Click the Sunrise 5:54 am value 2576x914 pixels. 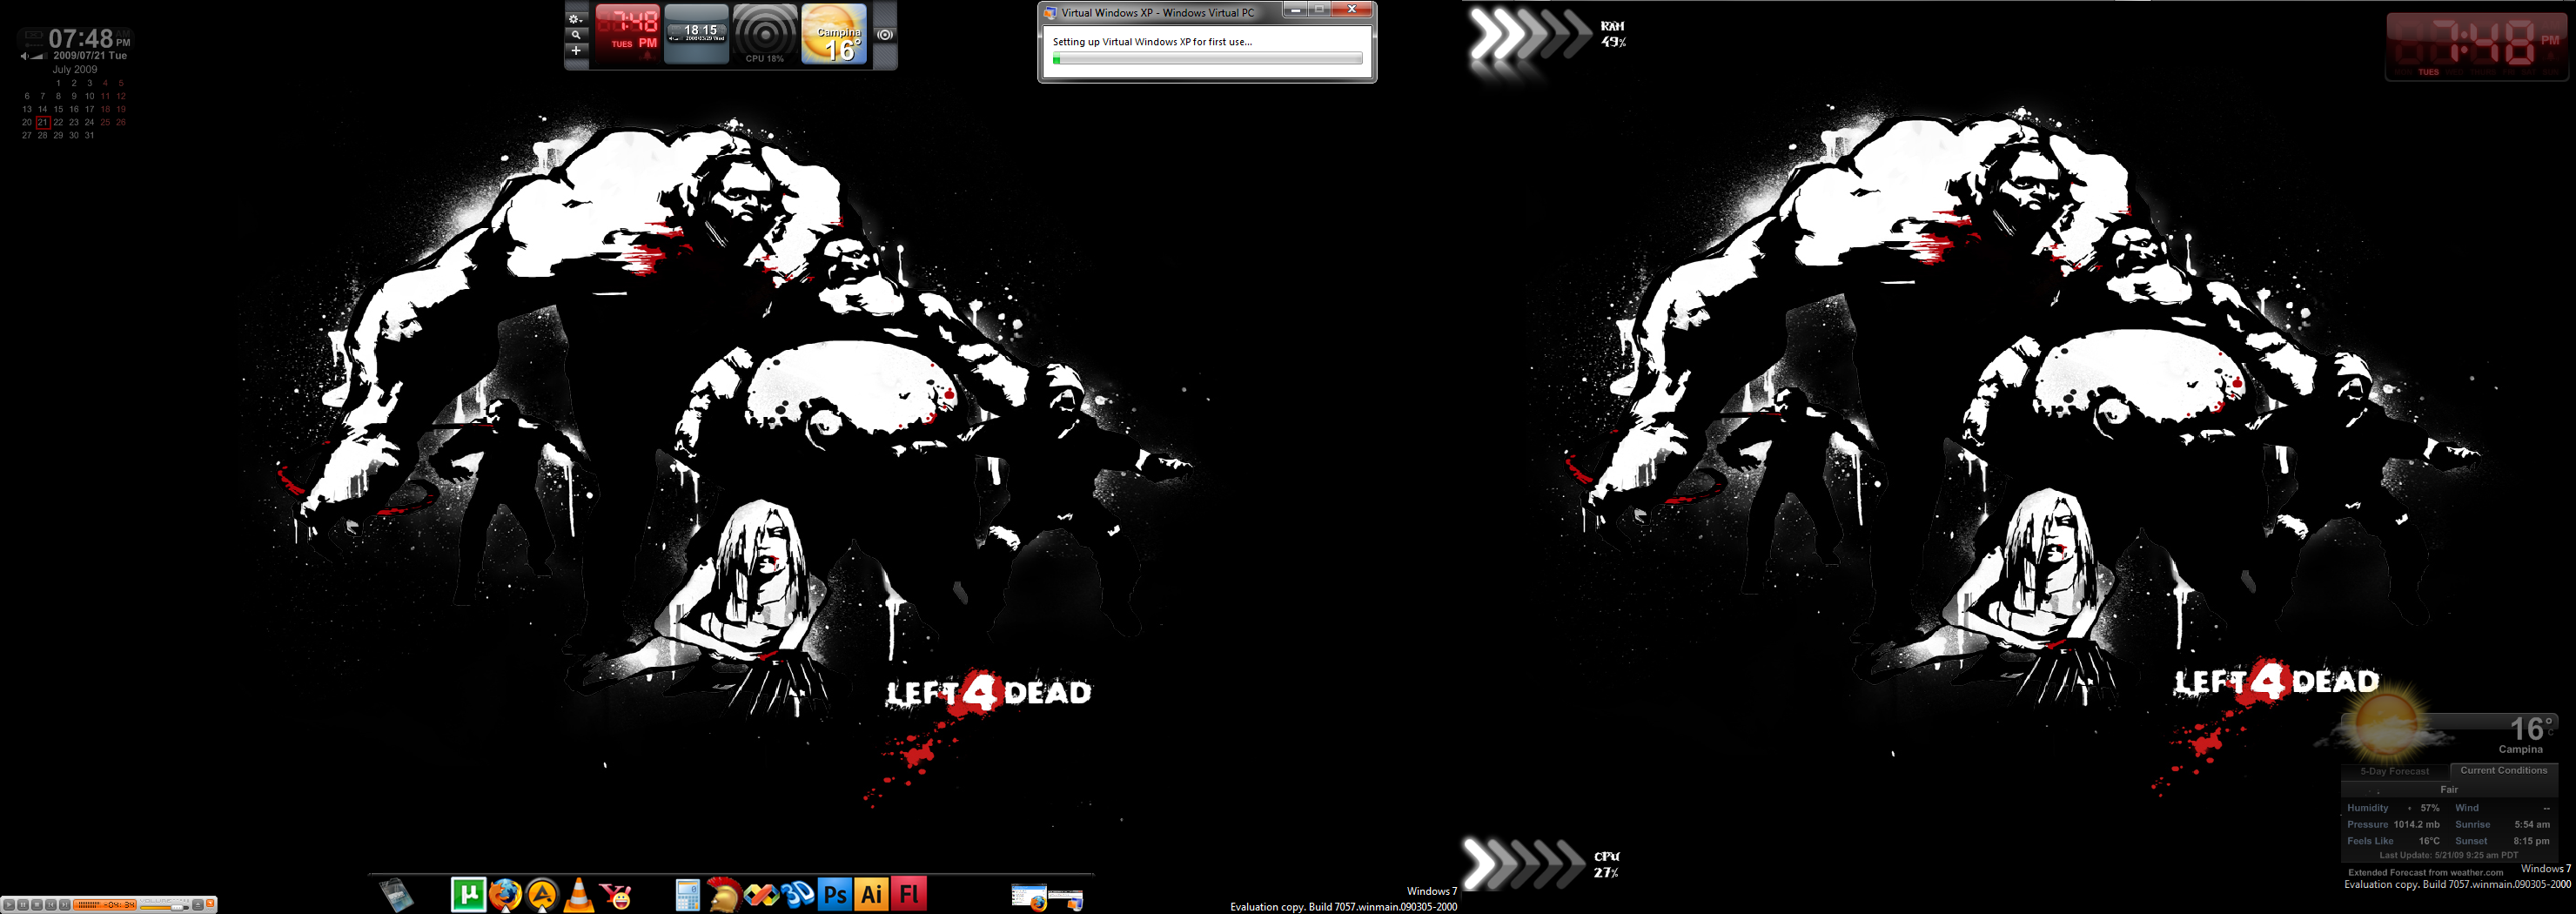click(2531, 825)
